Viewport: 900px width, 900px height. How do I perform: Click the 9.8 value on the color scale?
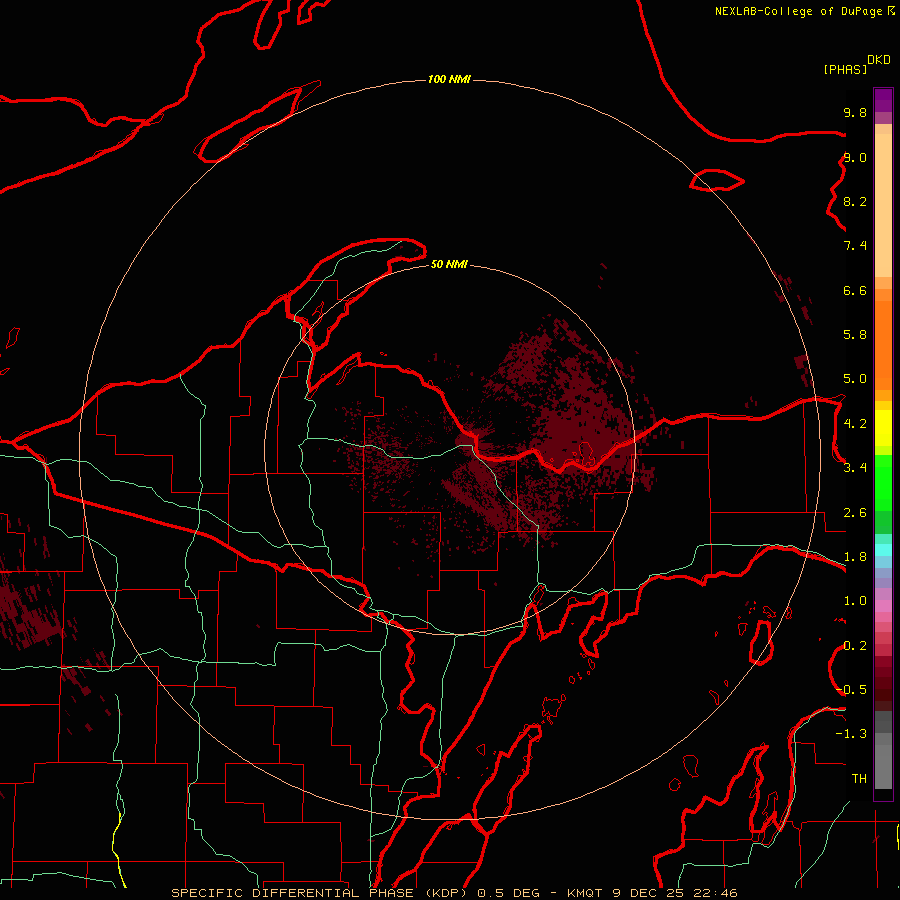(x=855, y=112)
